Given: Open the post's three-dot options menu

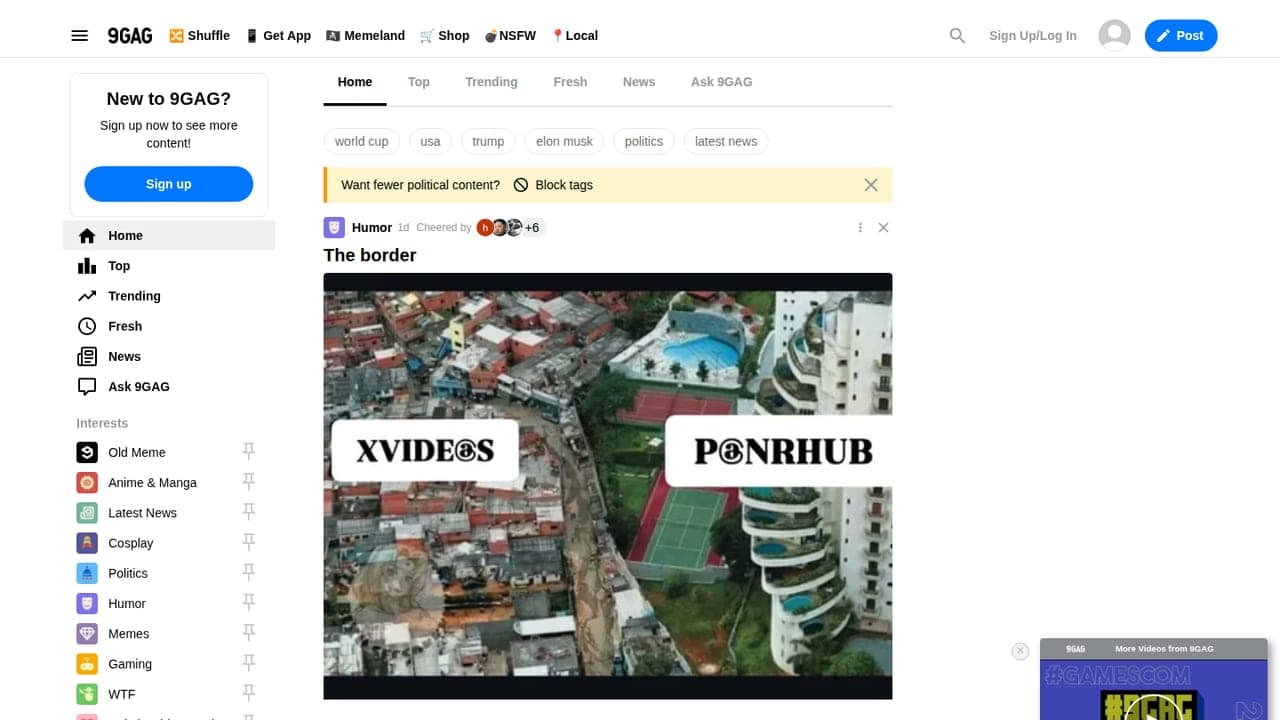Looking at the screenshot, I should pos(860,228).
